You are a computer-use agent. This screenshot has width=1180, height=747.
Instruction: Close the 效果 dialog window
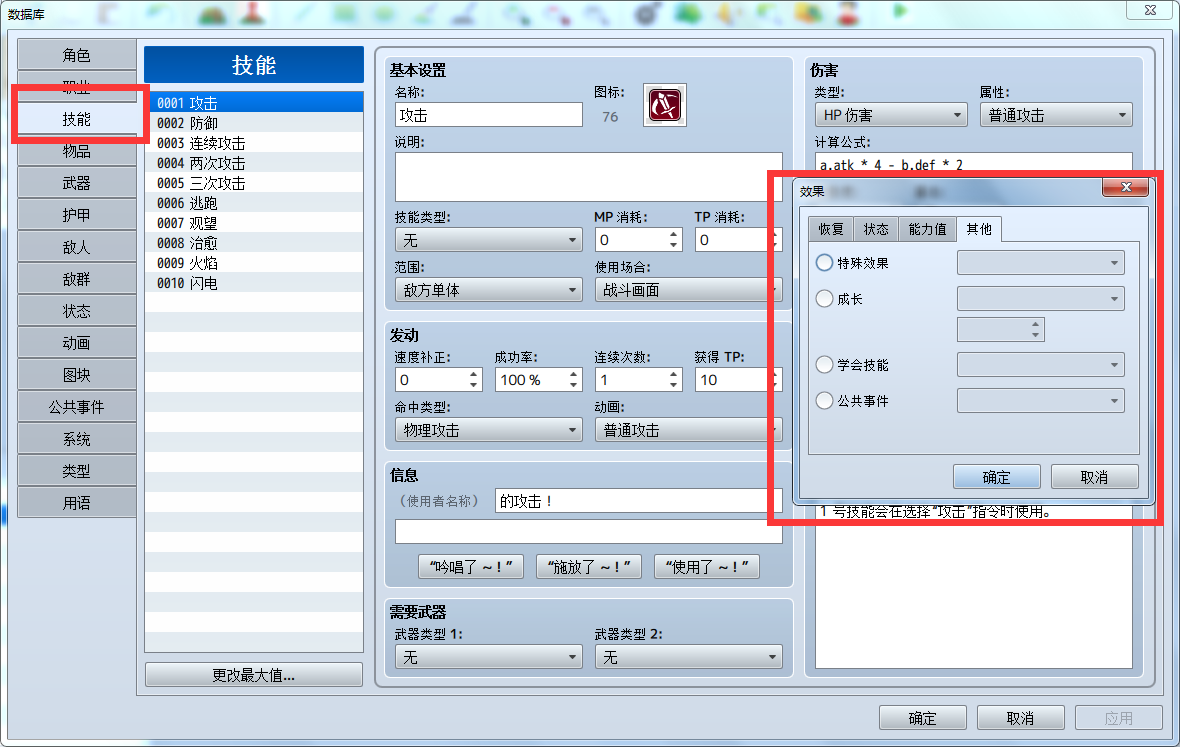1126,187
